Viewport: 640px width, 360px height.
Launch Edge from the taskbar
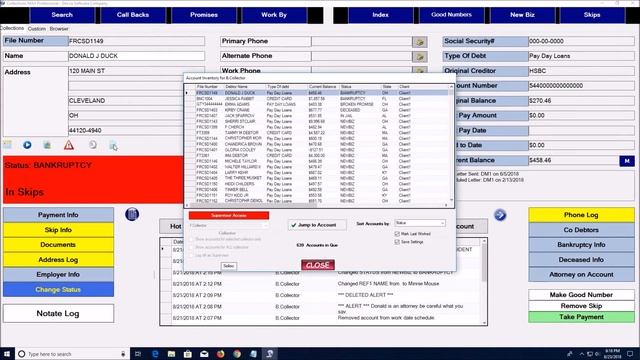pos(155,354)
